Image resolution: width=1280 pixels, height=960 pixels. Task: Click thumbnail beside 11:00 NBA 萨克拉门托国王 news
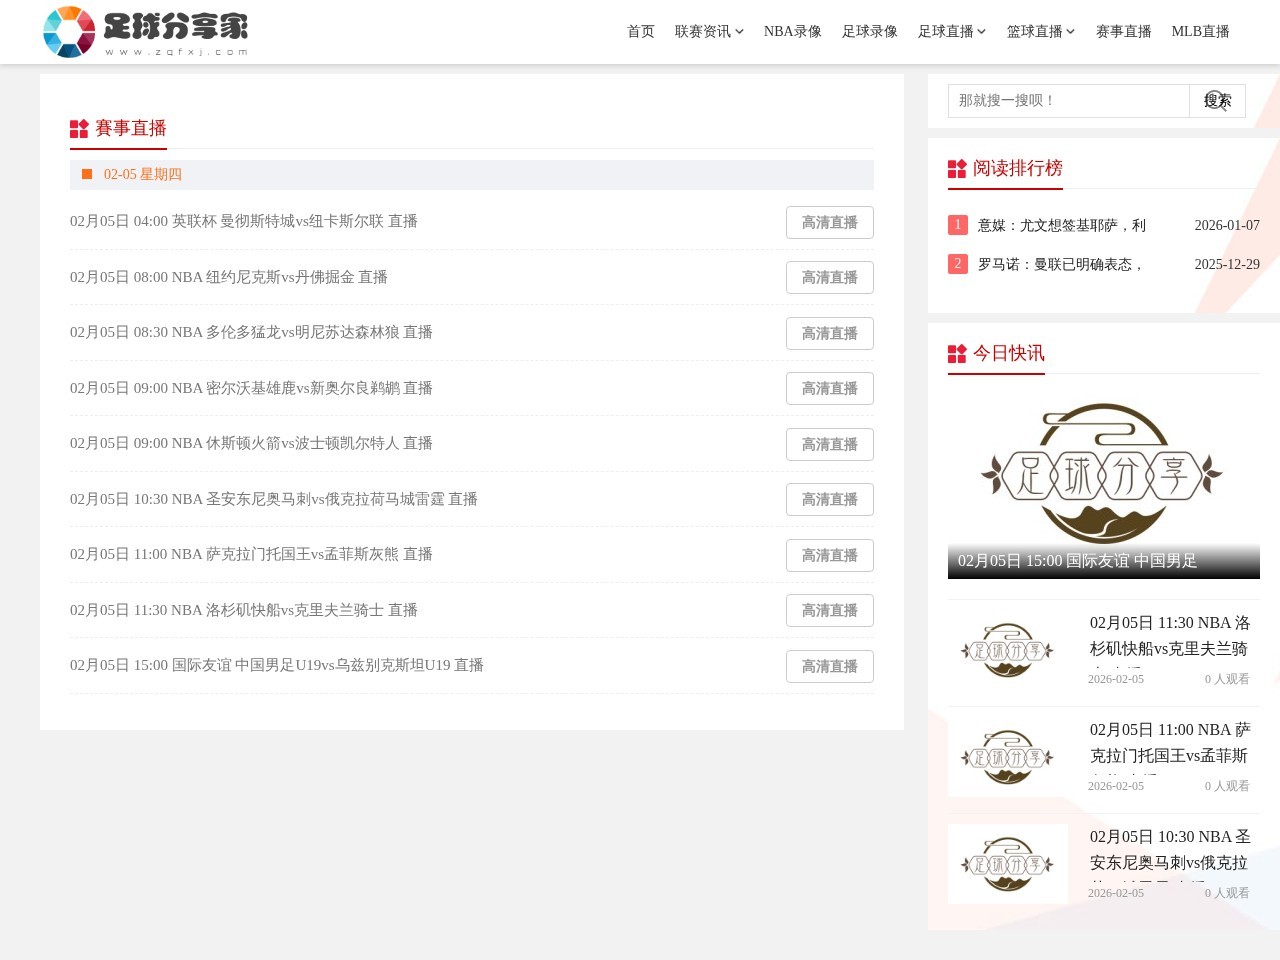[1008, 757]
